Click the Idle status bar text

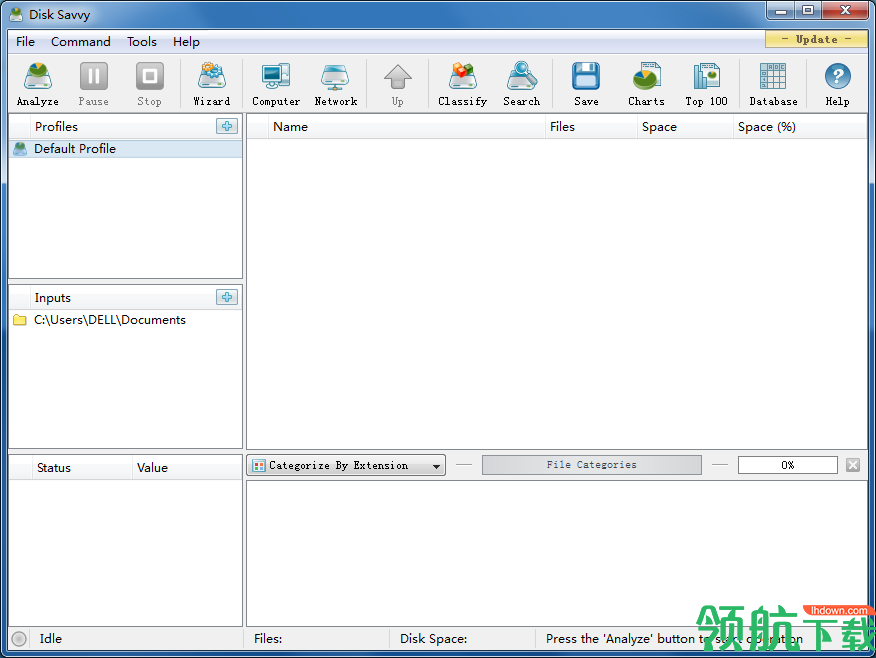[x=50, y=638]
